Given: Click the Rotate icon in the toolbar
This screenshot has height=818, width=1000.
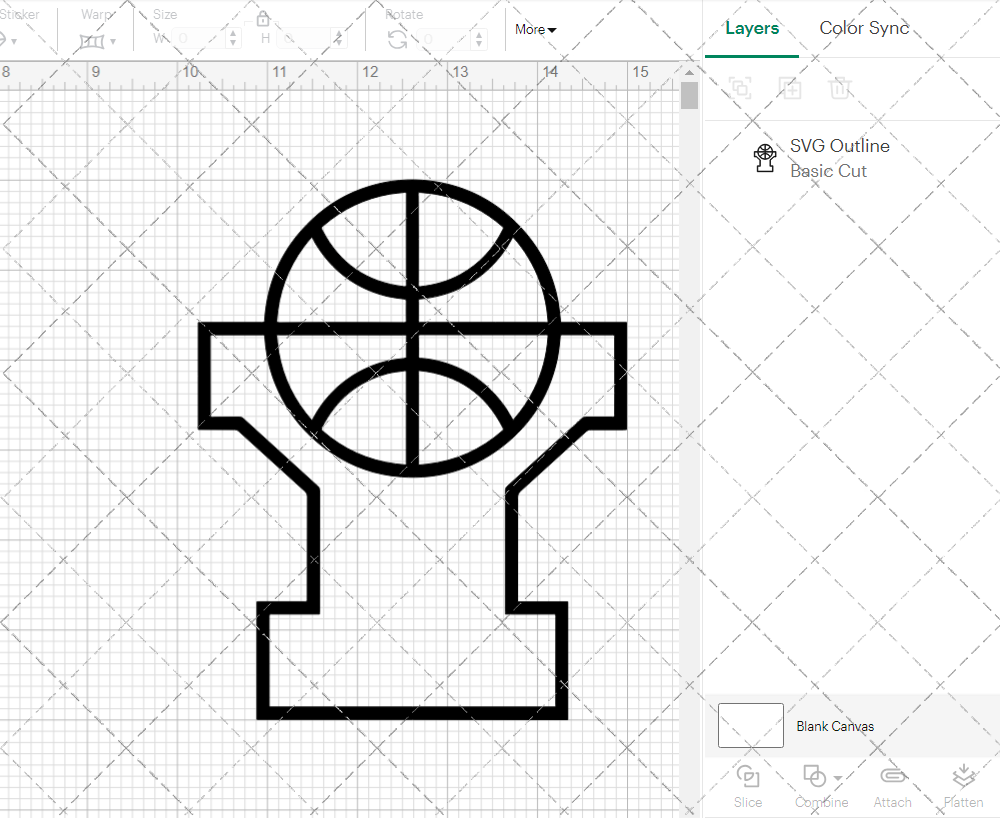Looking at the screenshot, I should pyautogui.click(x=397, y=39).
